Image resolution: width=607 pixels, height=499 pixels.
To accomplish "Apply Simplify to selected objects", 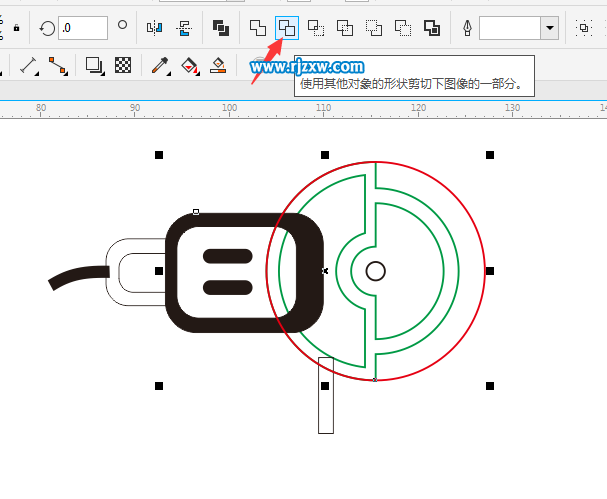I will point(345,28).
